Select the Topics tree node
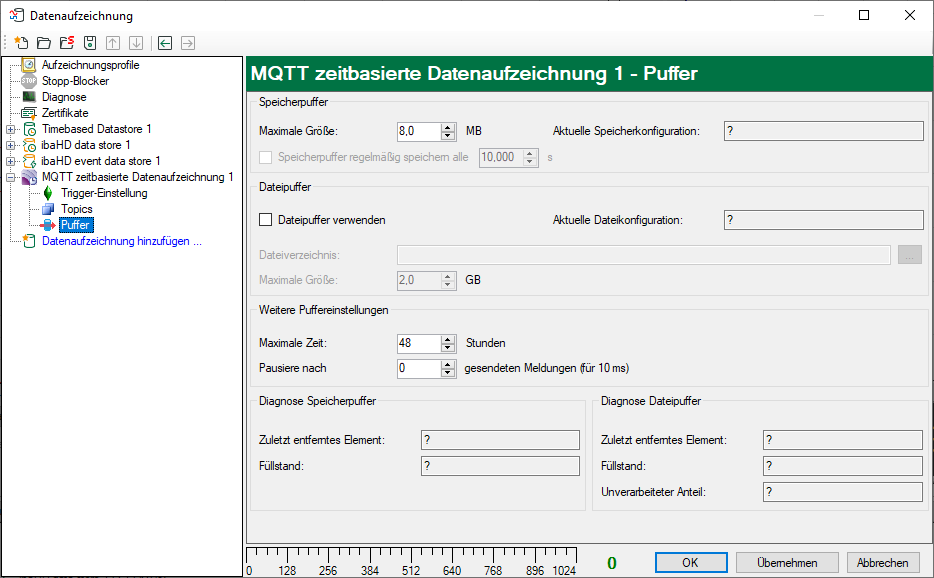 tap(76, 209)
